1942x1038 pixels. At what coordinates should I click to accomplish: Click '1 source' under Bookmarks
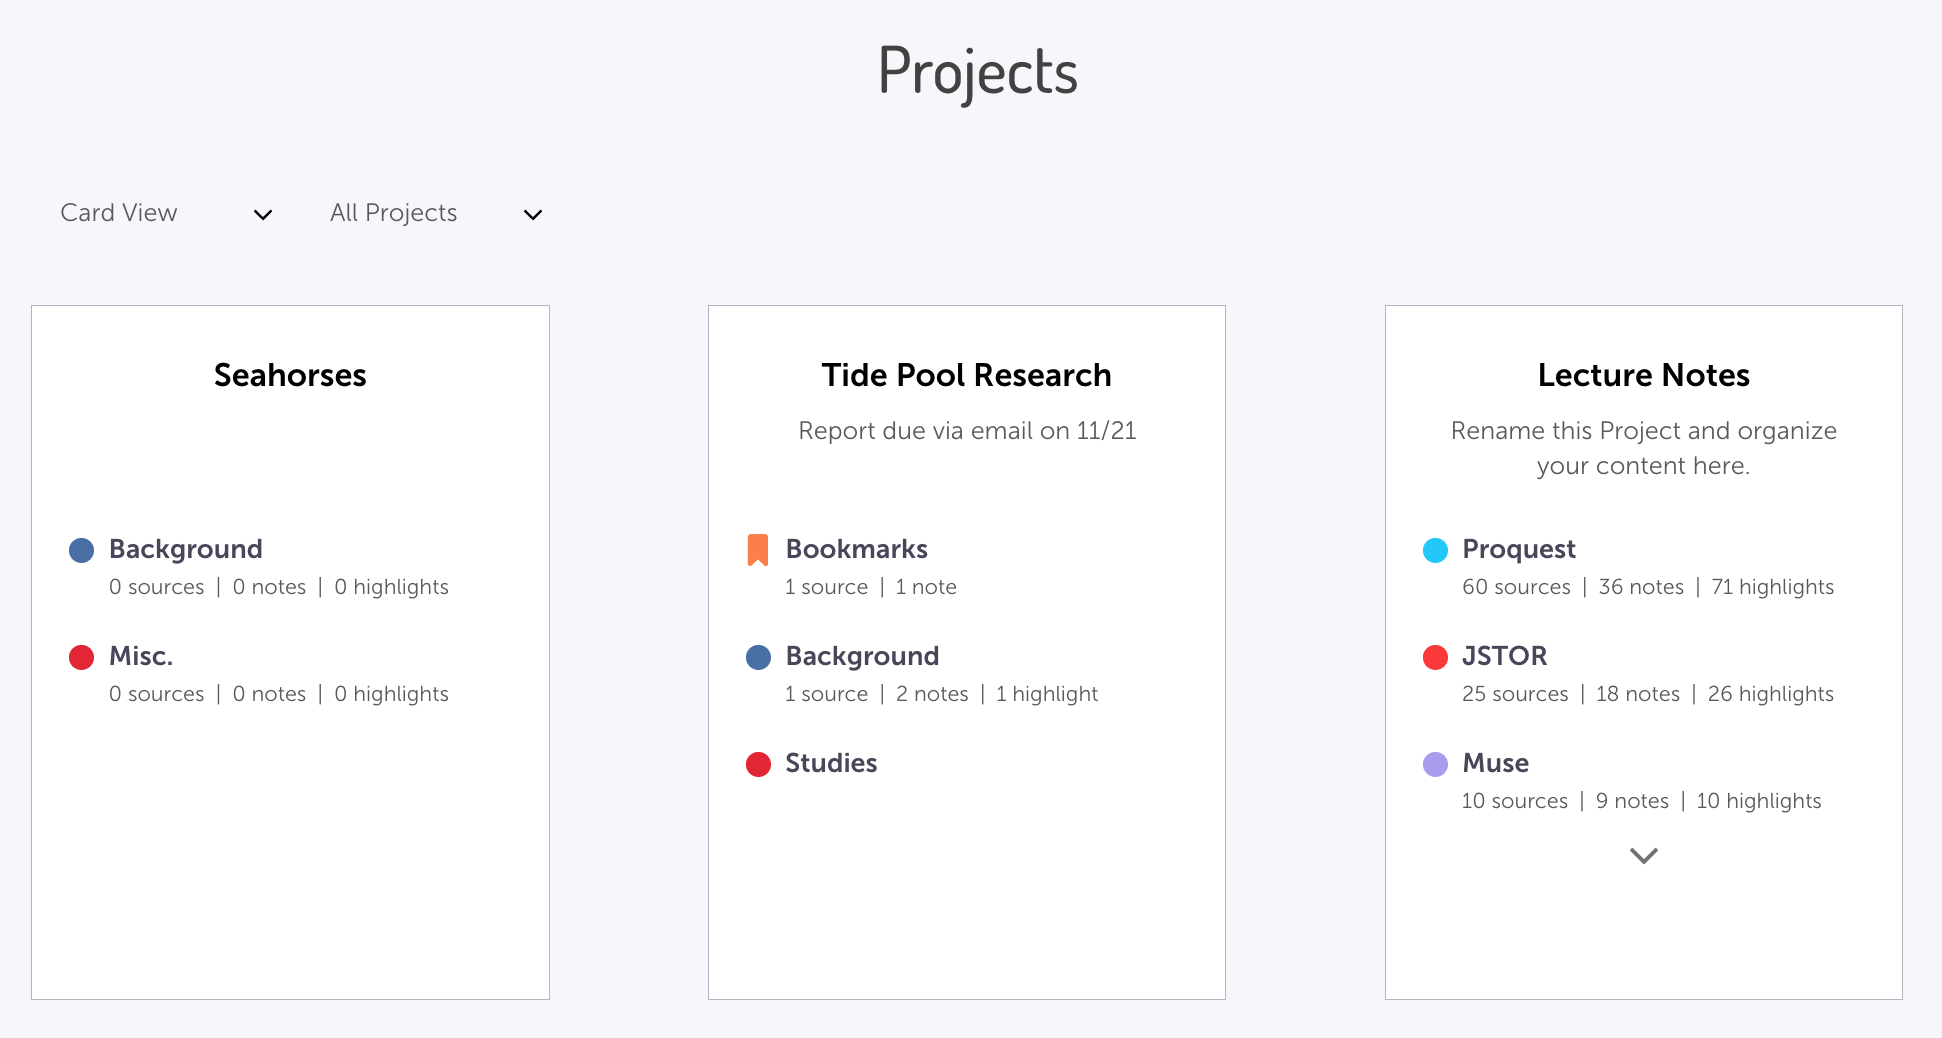826,587
